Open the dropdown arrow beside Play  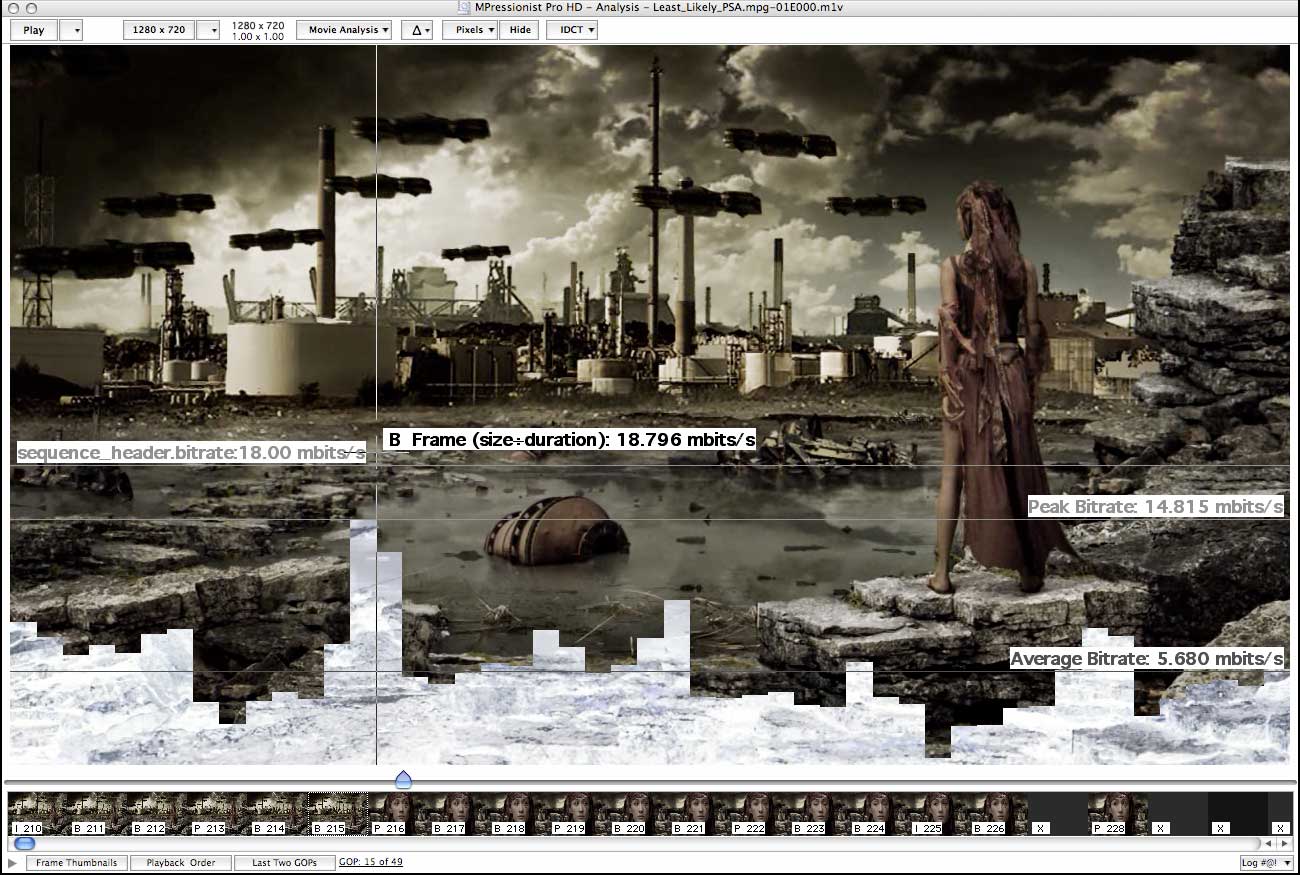point(71,30)
